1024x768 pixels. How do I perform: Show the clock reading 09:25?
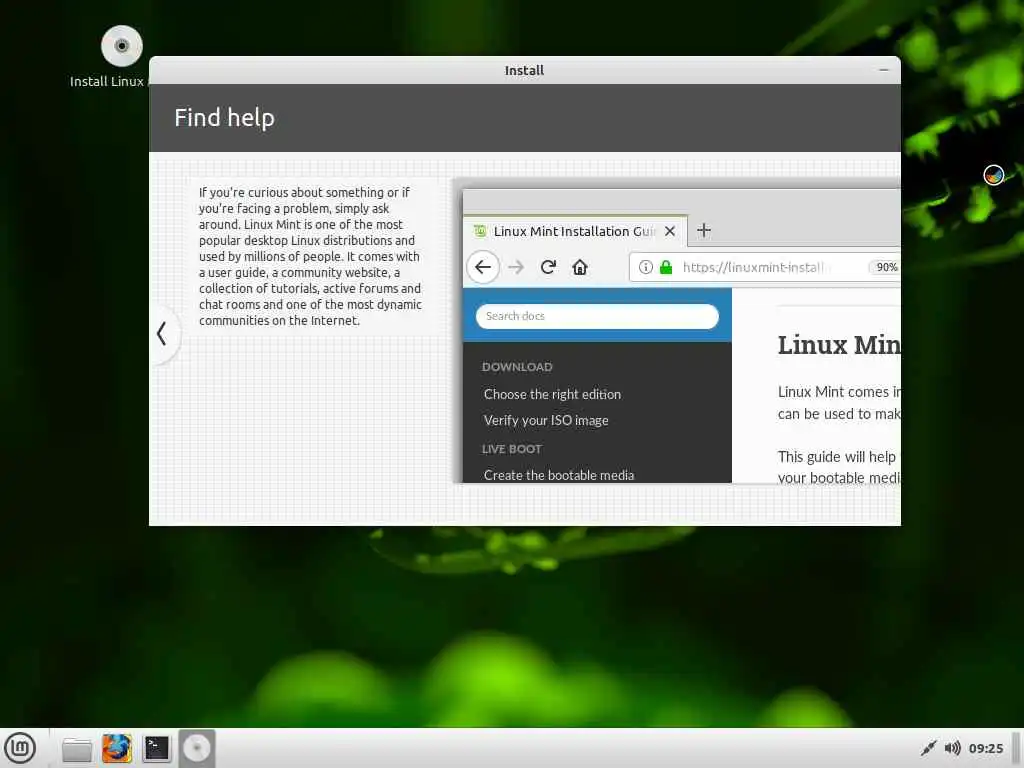985,748
